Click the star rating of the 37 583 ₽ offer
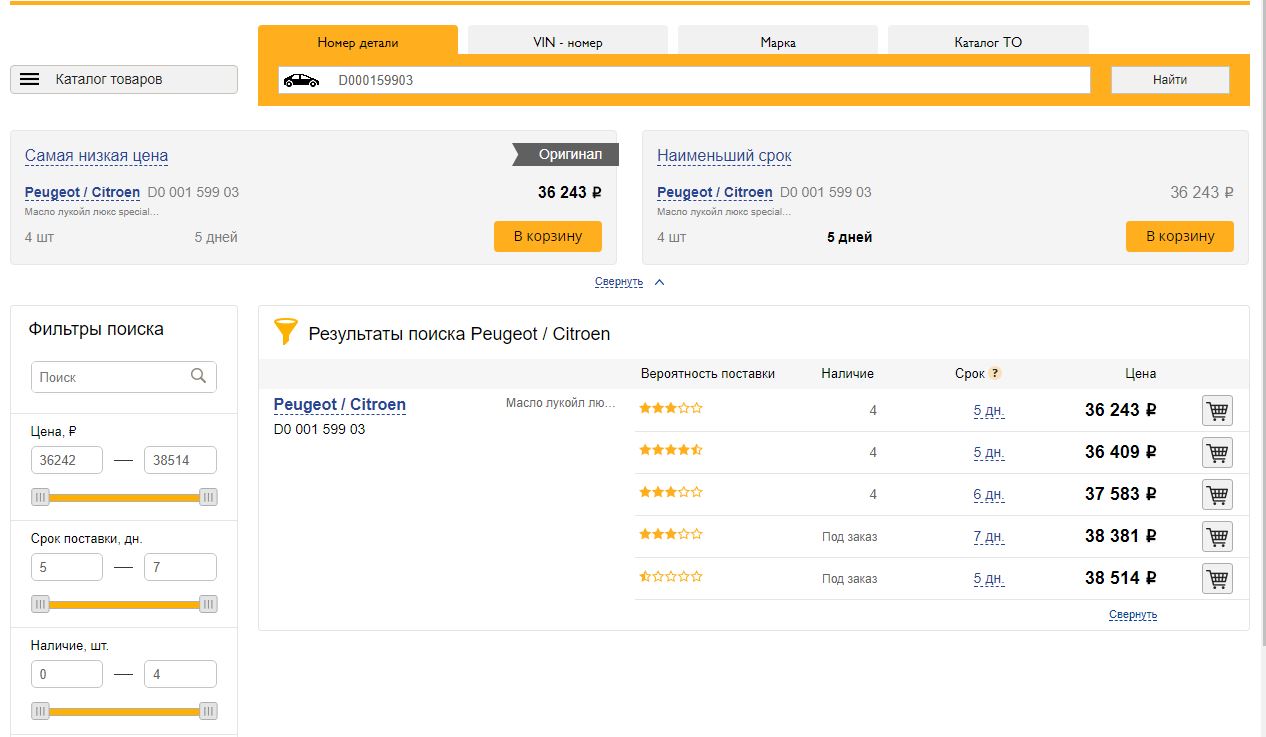Image resolution: width=1266 pixels, height=737 pixels. point(671,492)
